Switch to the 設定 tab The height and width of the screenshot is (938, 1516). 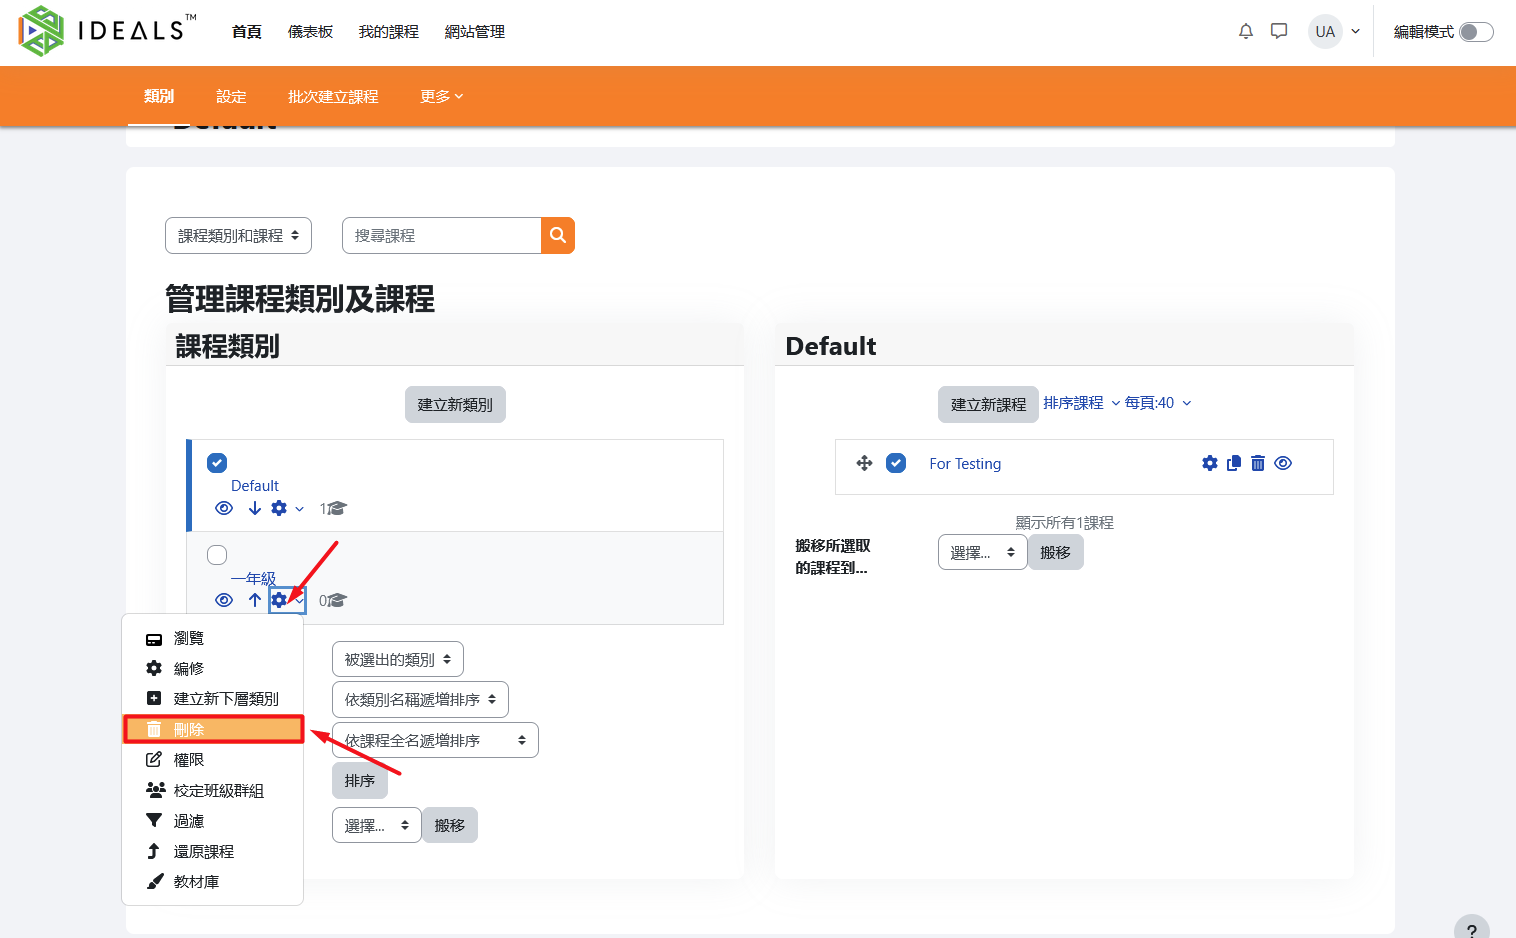point(231,97)
